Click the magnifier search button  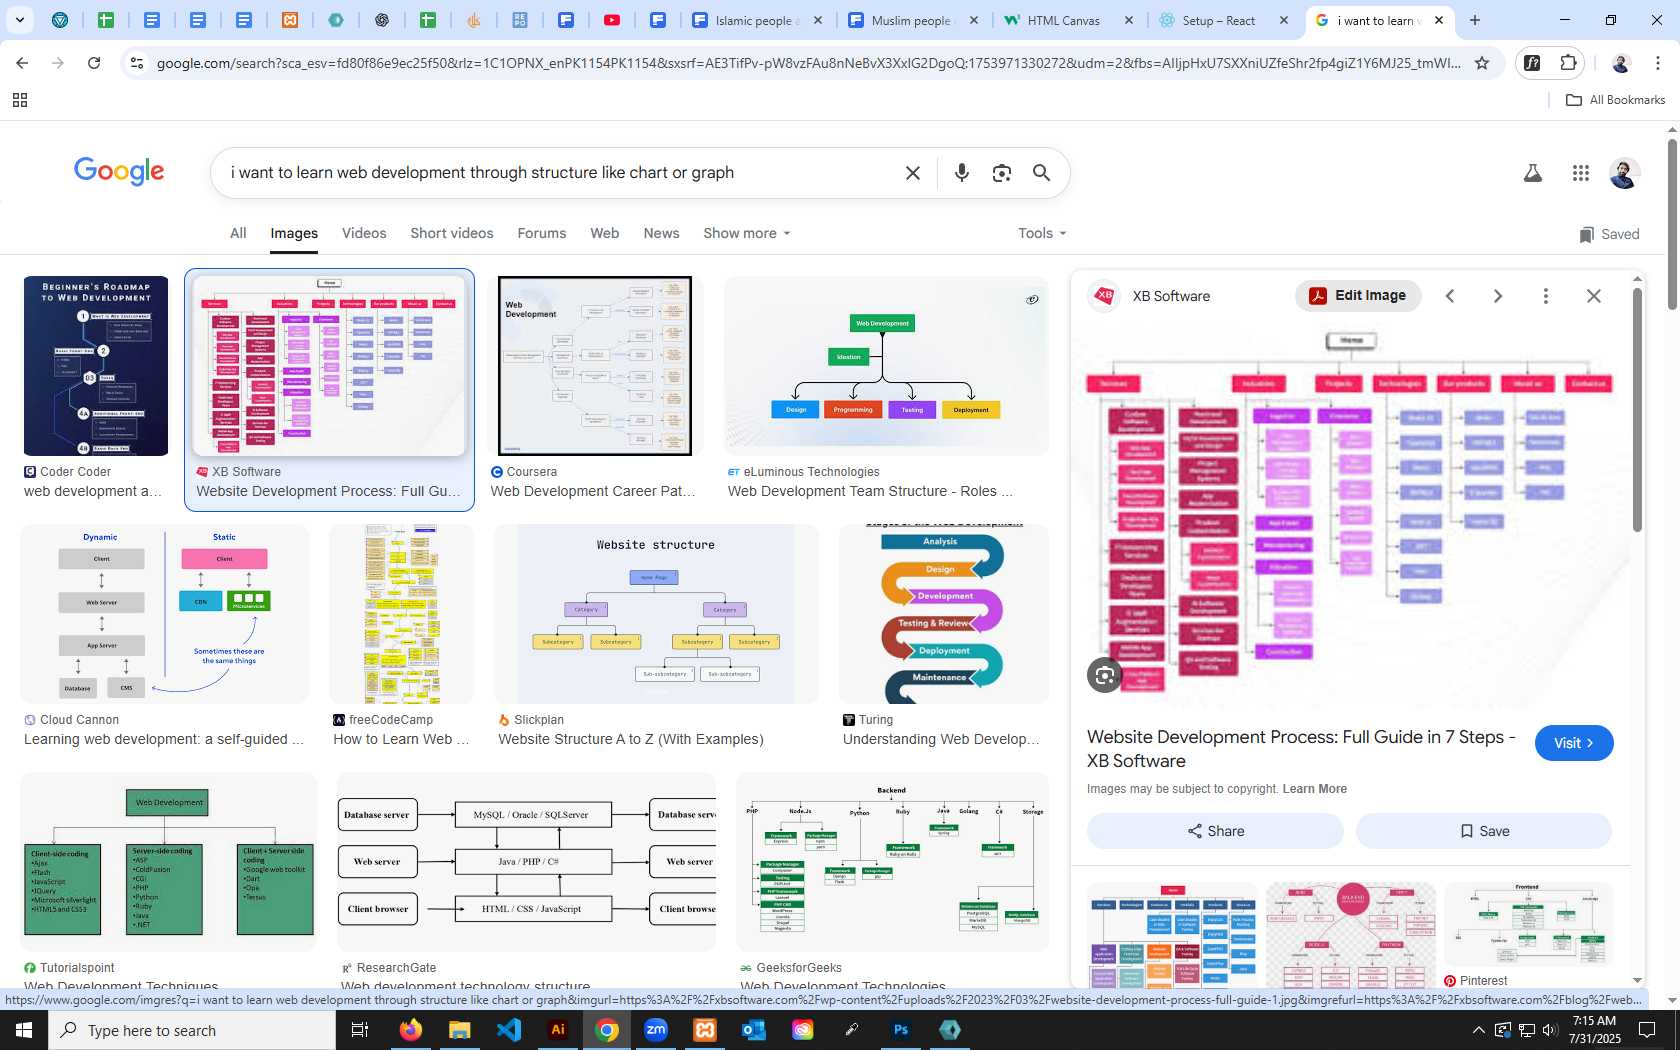pyautogui.click(x=1041, y=173)
